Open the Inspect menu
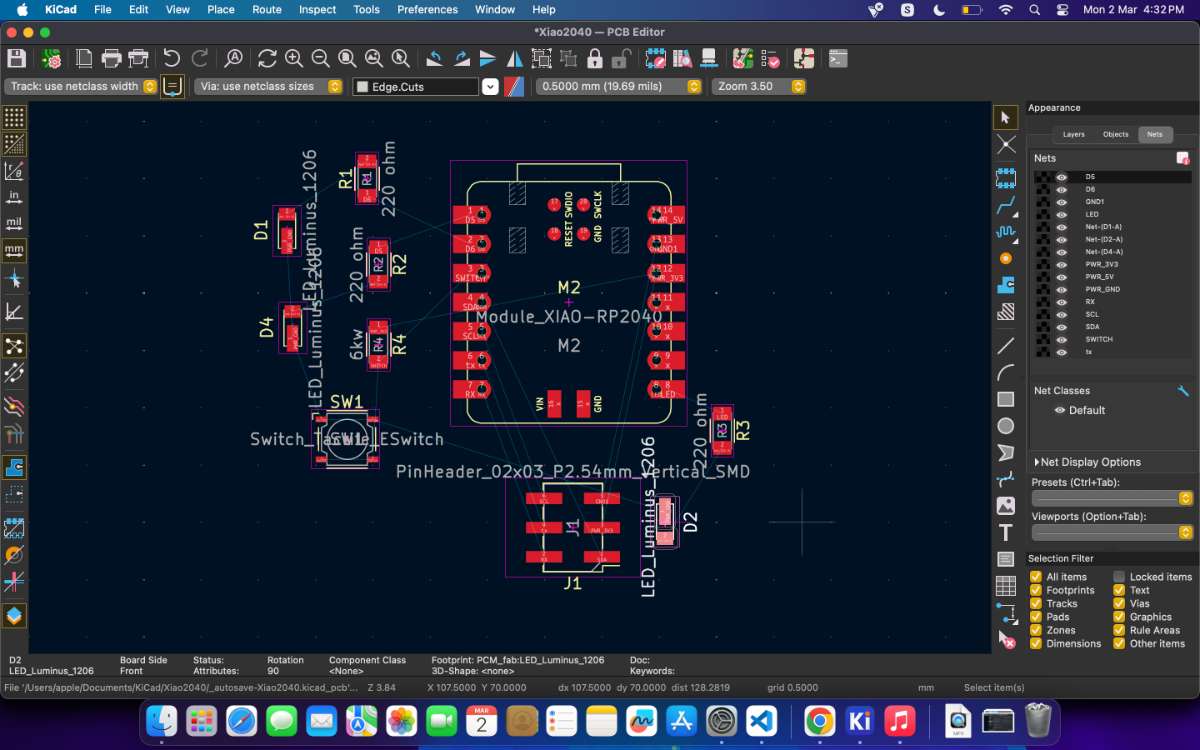The image size is (1200, 750). [x=318, y=9]
